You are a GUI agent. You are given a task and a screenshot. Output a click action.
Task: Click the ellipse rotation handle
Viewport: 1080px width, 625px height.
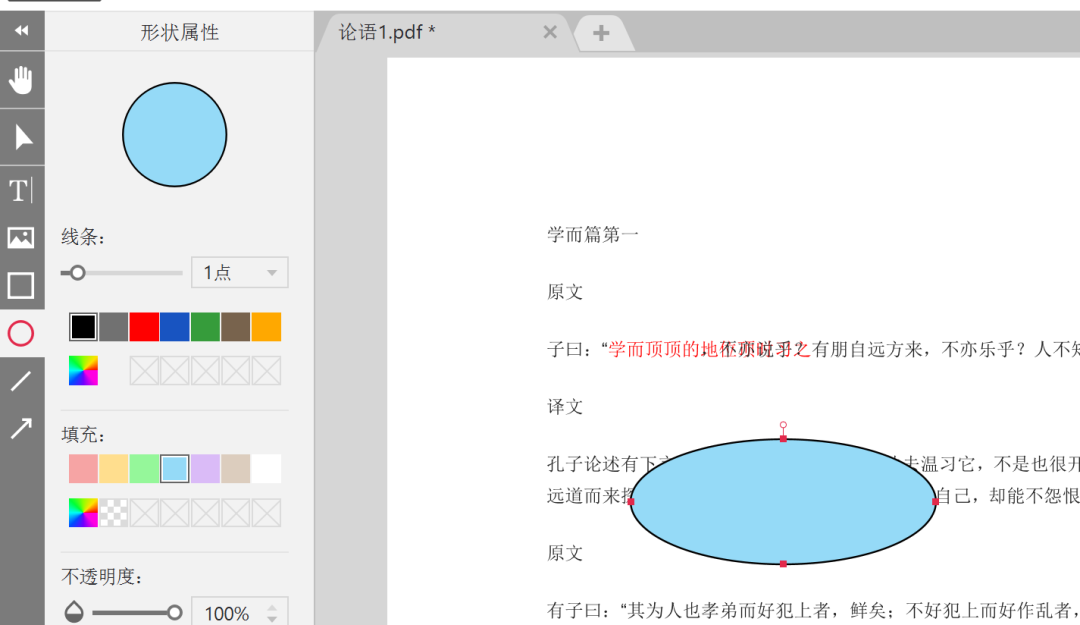pyautogui.click(x=783, y=425)
